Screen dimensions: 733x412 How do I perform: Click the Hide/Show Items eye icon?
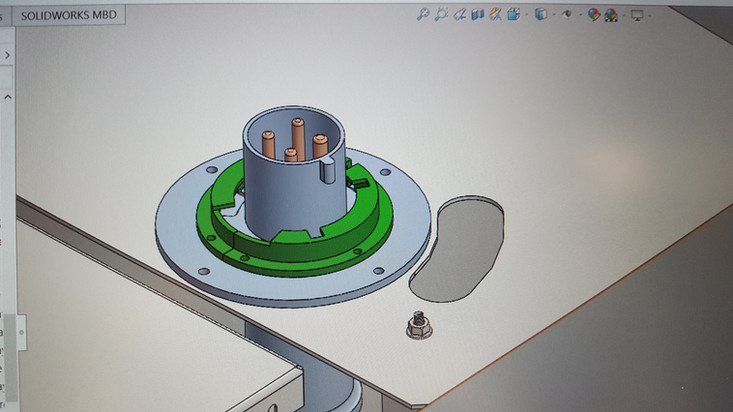pyautogui.click(x=567, y=15)
